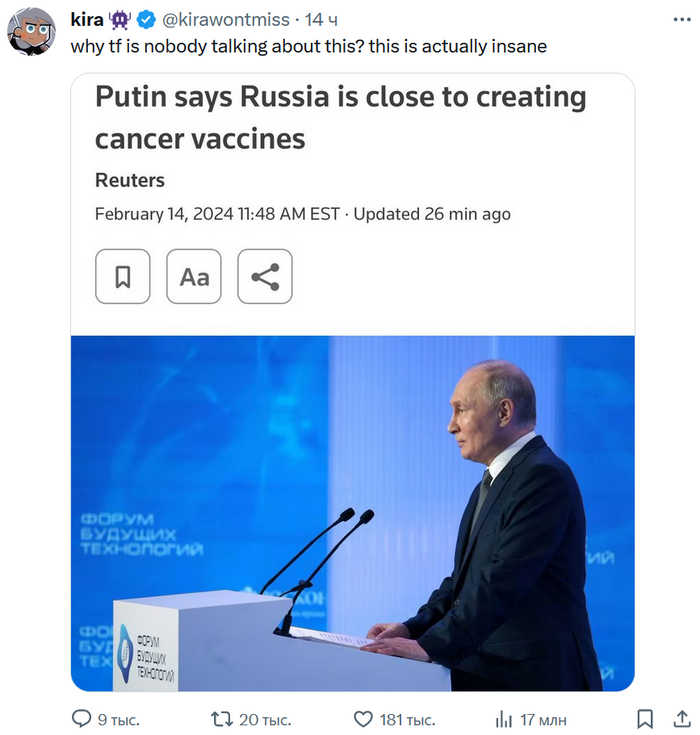Image resolution: width=700 pixels, height=735 pixels.
Task: Repost the tweet using retweet icon
Action: [x=223, y=719]
